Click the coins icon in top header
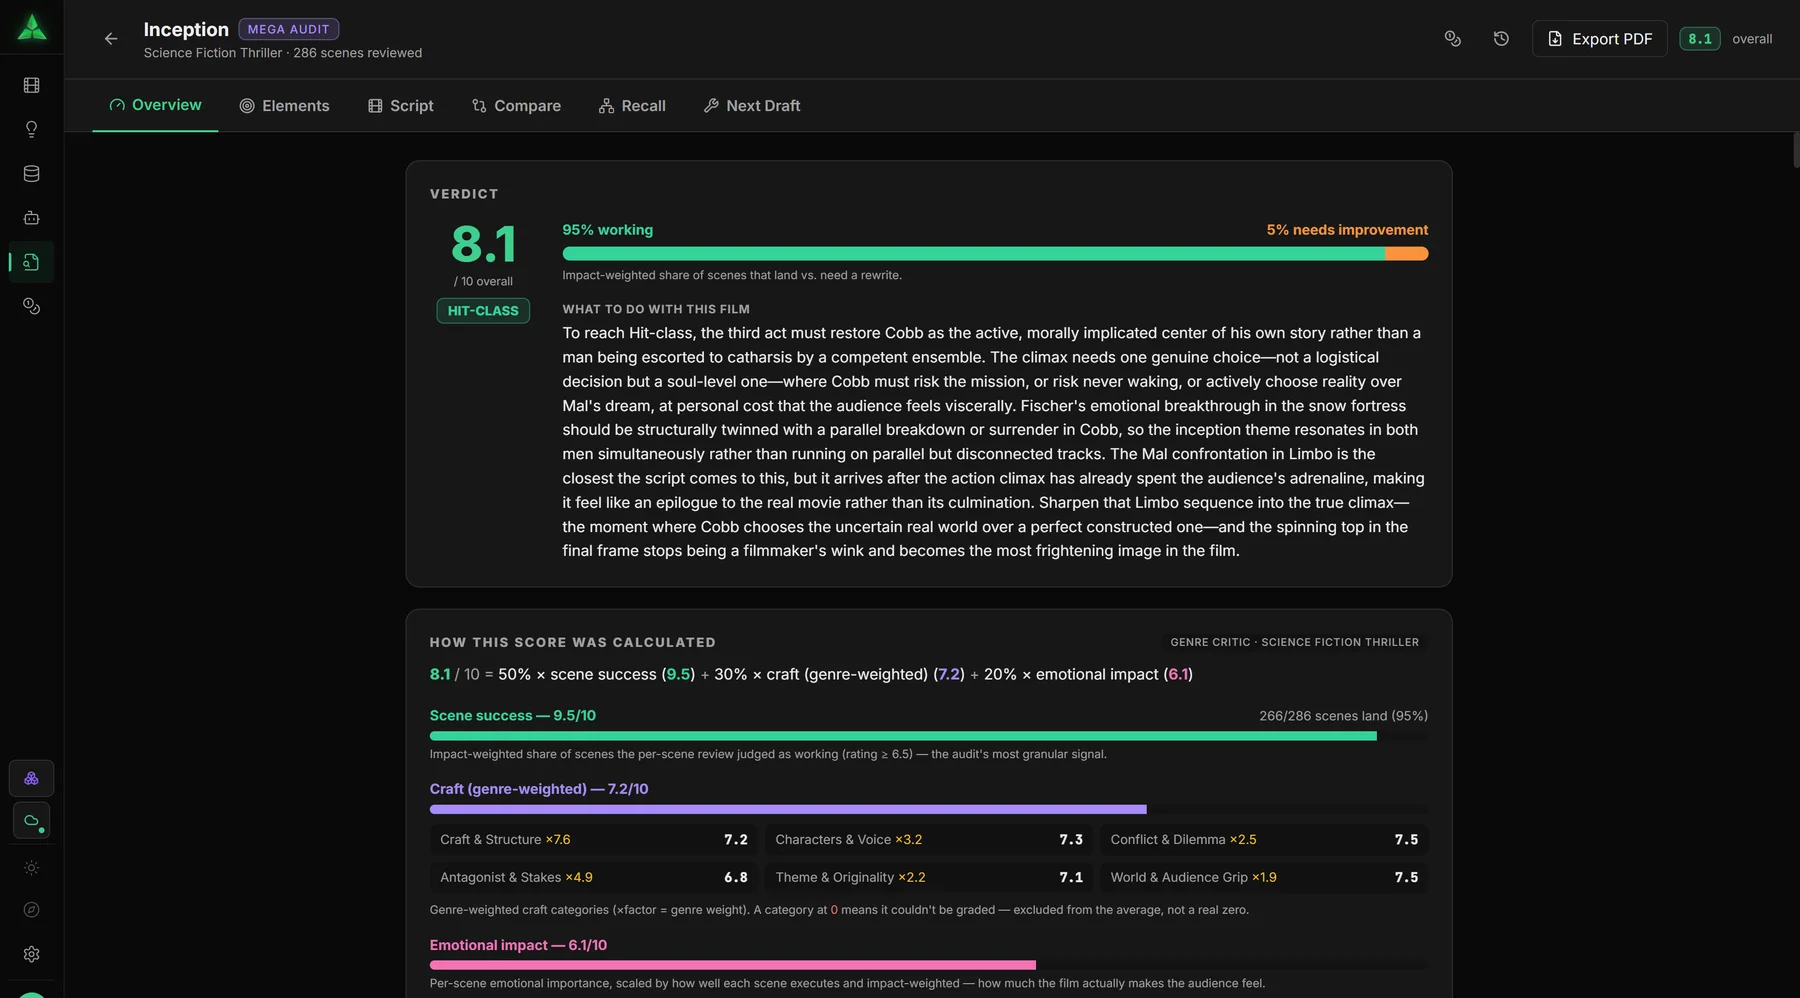 click(1453, 39)
